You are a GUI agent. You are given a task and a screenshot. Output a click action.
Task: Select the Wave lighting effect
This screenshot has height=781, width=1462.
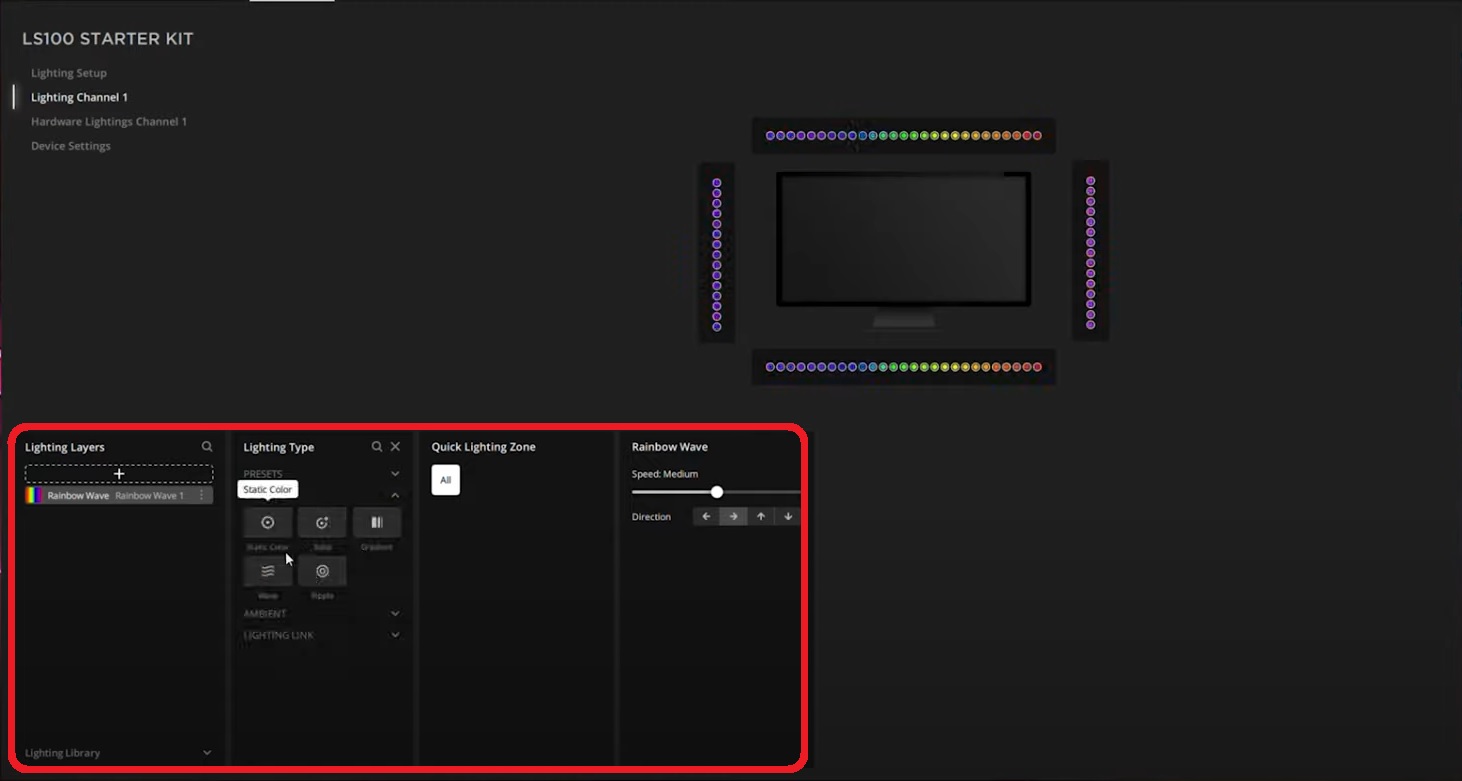coord(268,571)
